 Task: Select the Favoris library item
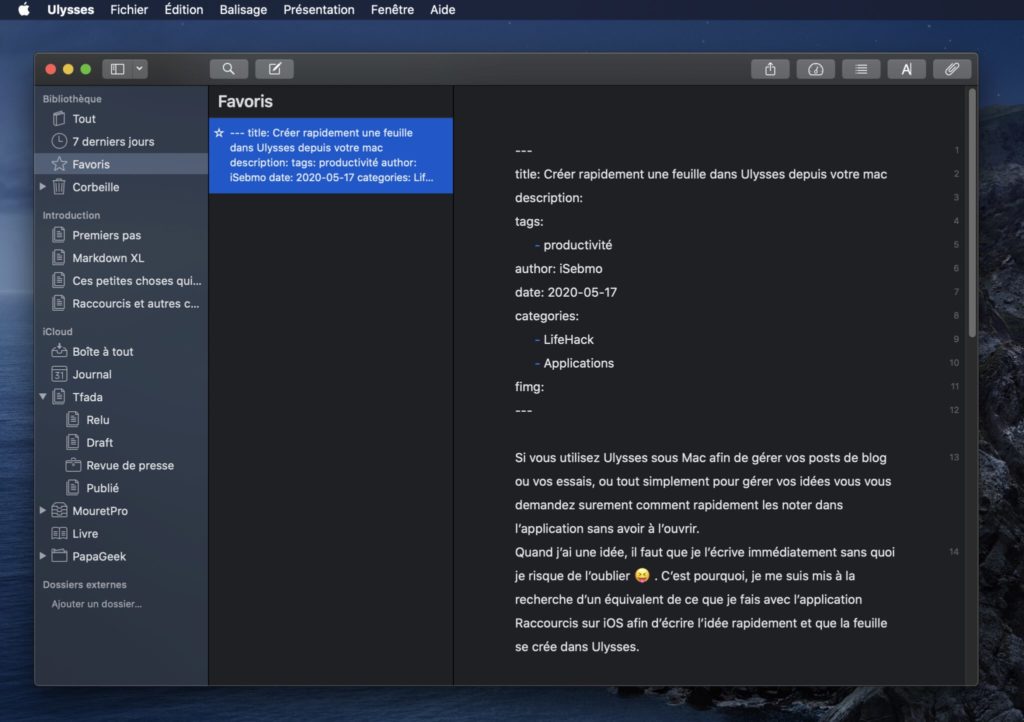click(x=90, y=164)
